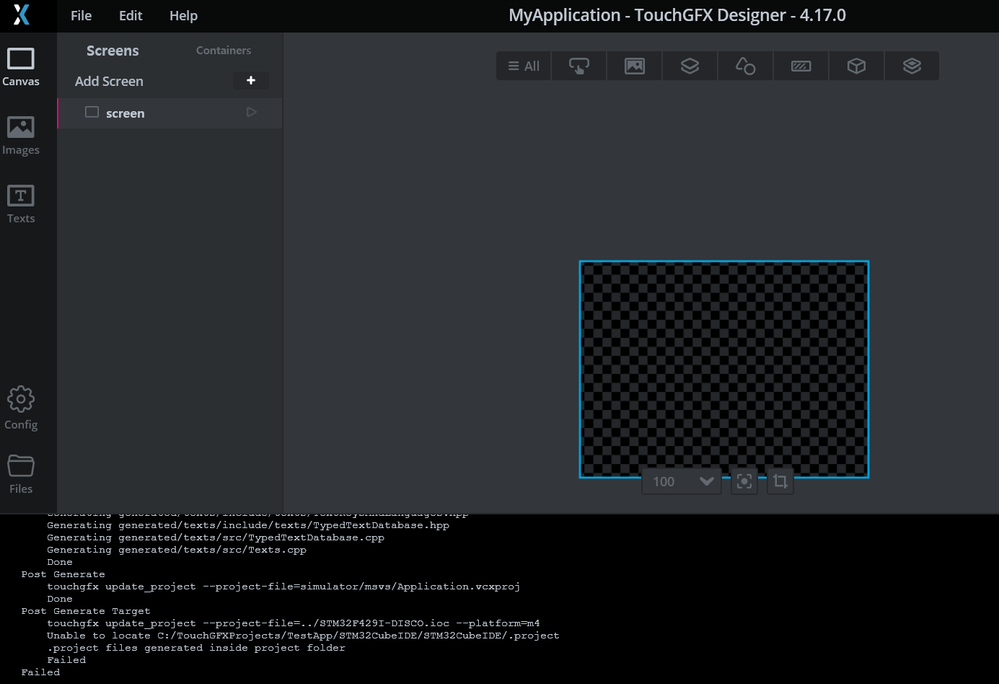The width and height of the screenshot is (999, 684).
Task: Click the TouchGFX X logo
Action: [x=22, y=15]
